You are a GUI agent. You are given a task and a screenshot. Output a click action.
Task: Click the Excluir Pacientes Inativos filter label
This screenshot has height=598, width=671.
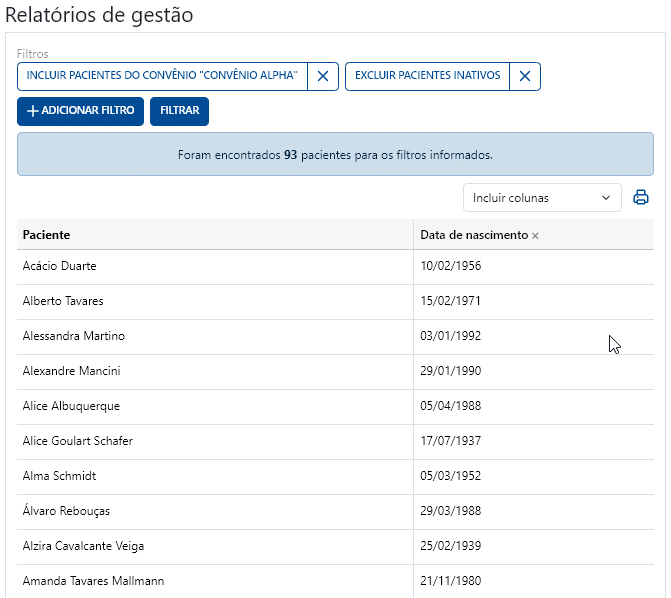428,75
